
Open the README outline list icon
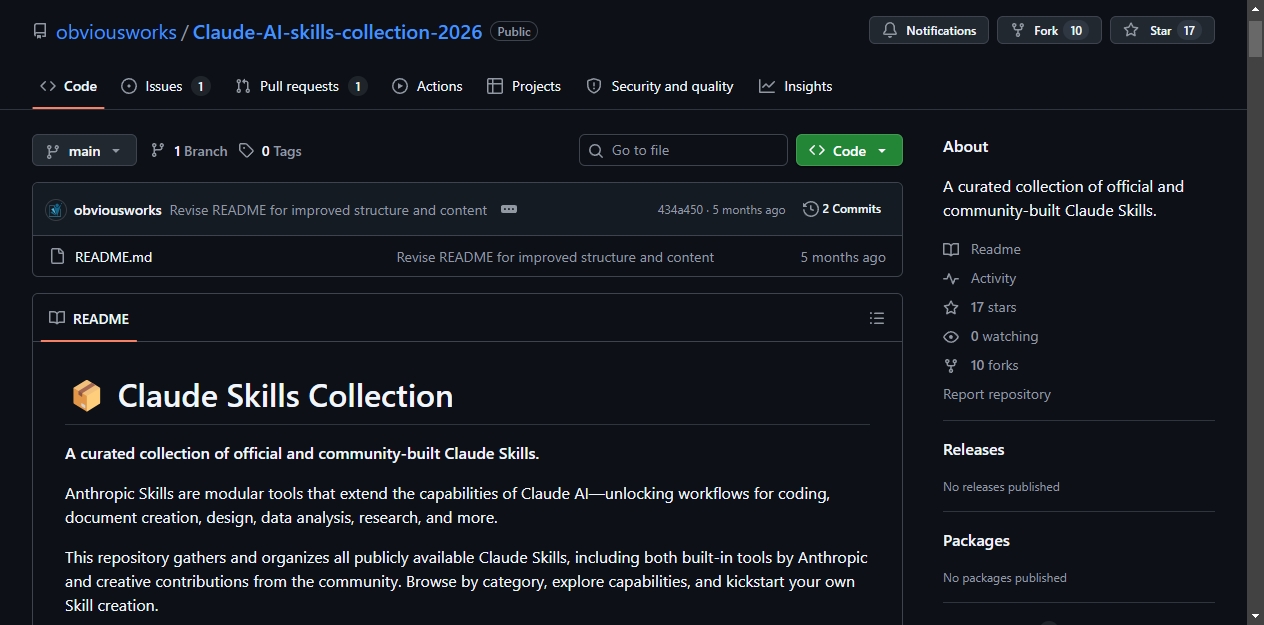point(877,318)
